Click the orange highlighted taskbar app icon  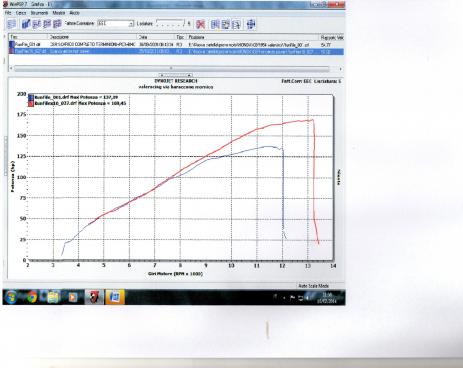click(115, 296)
